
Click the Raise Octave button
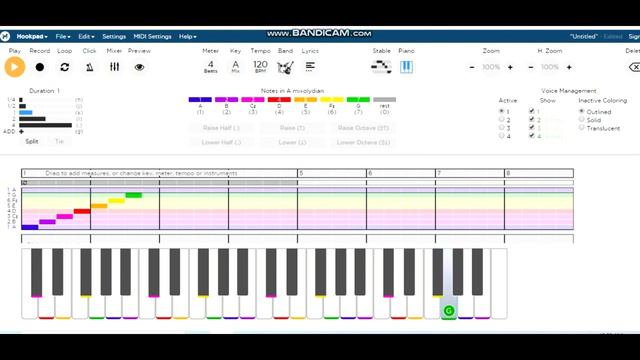363,128
